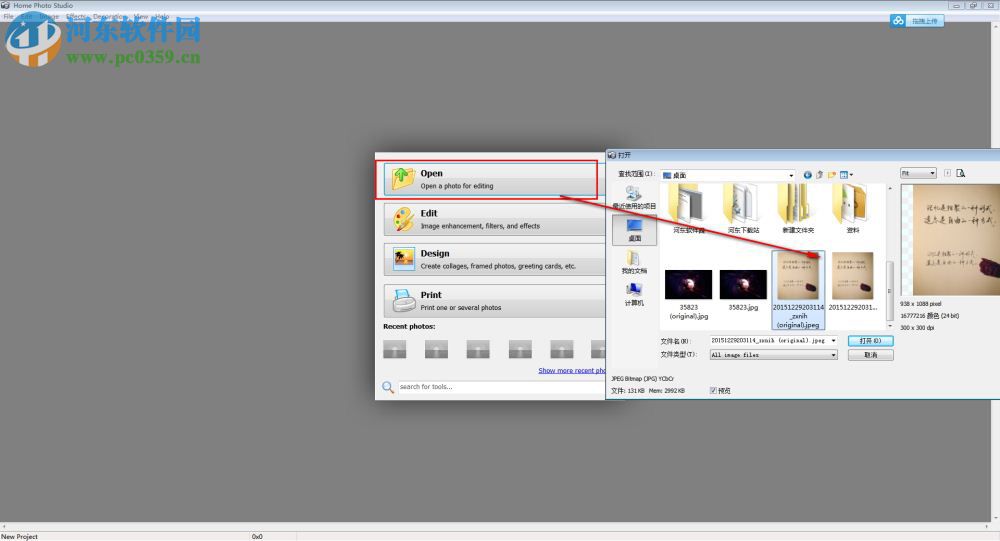This screenshot has width=1000, height=541.
Task: Open the Effects menu
Action: tap(76, 17)
